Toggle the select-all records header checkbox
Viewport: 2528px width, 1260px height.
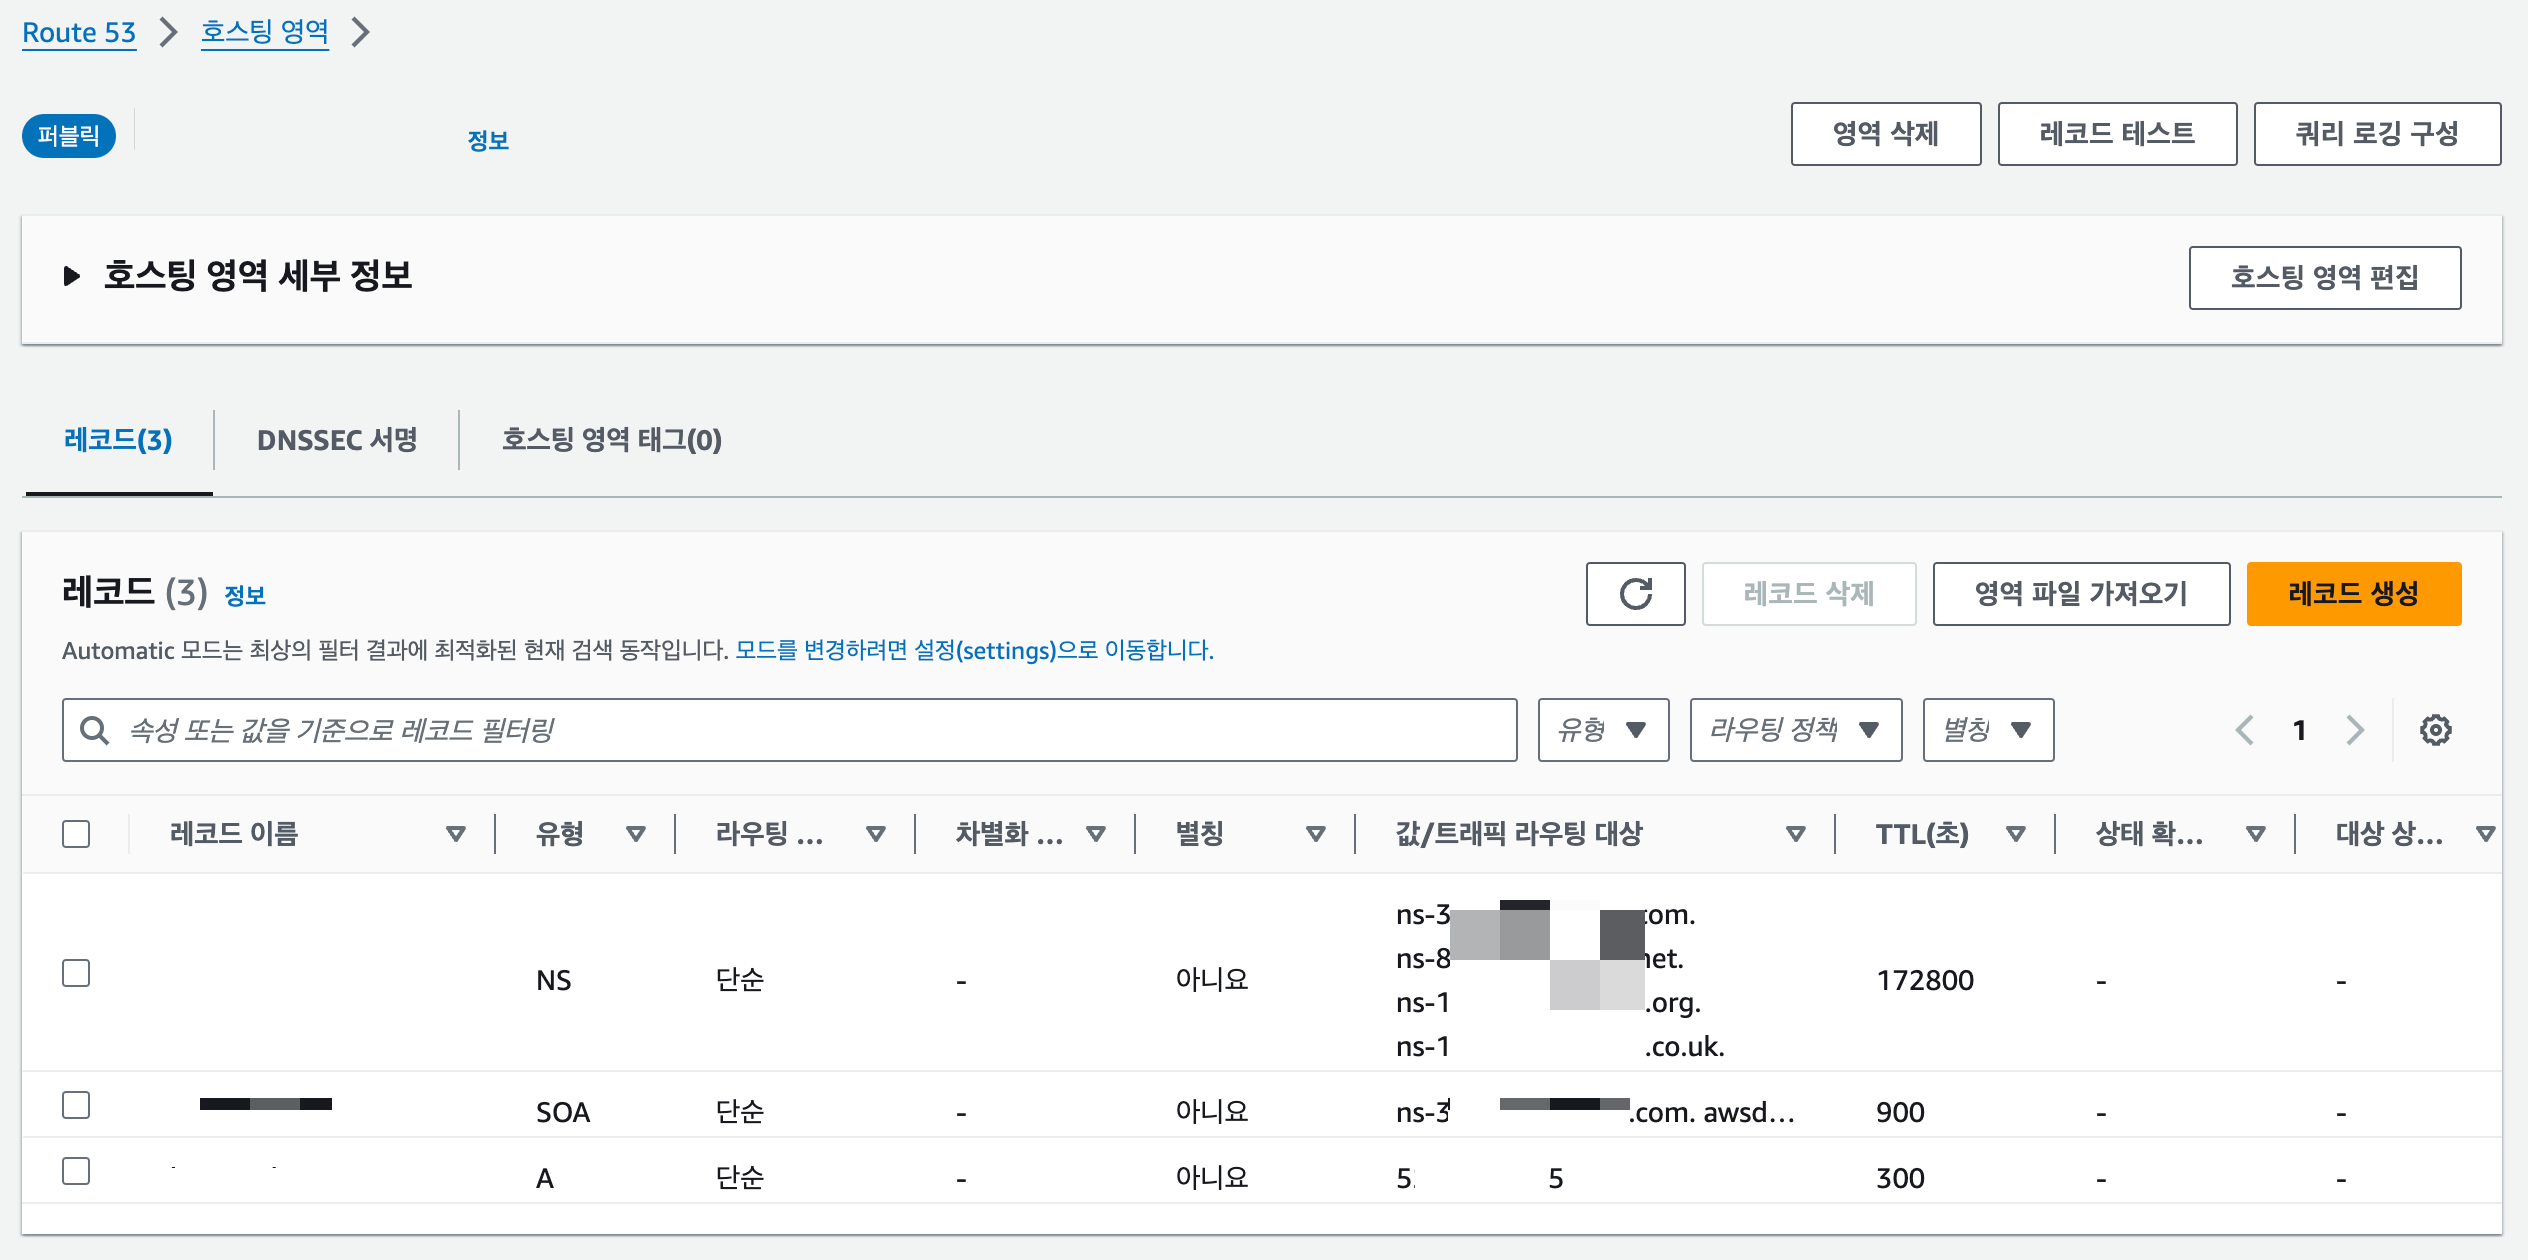[x=76, y=834]
